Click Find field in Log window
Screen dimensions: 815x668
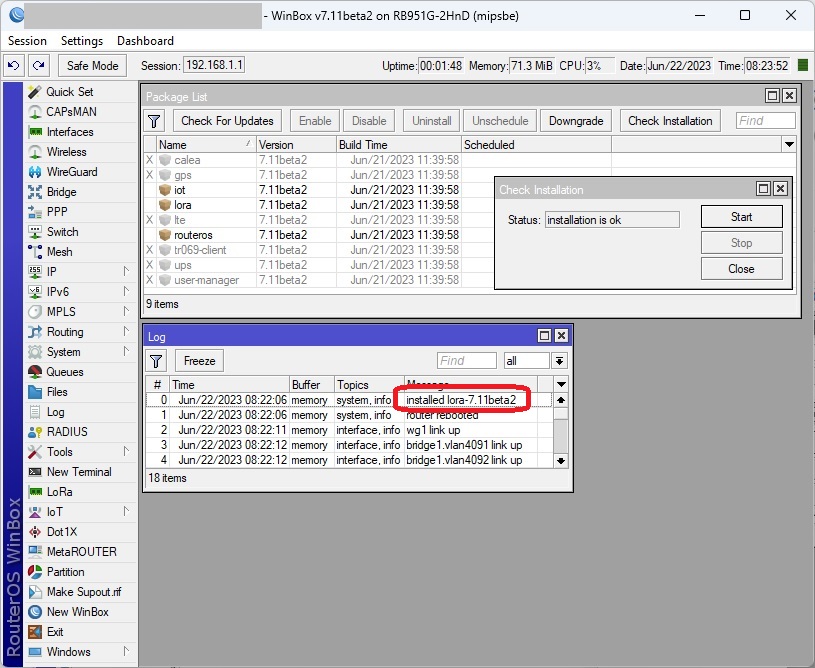[466, 361]
